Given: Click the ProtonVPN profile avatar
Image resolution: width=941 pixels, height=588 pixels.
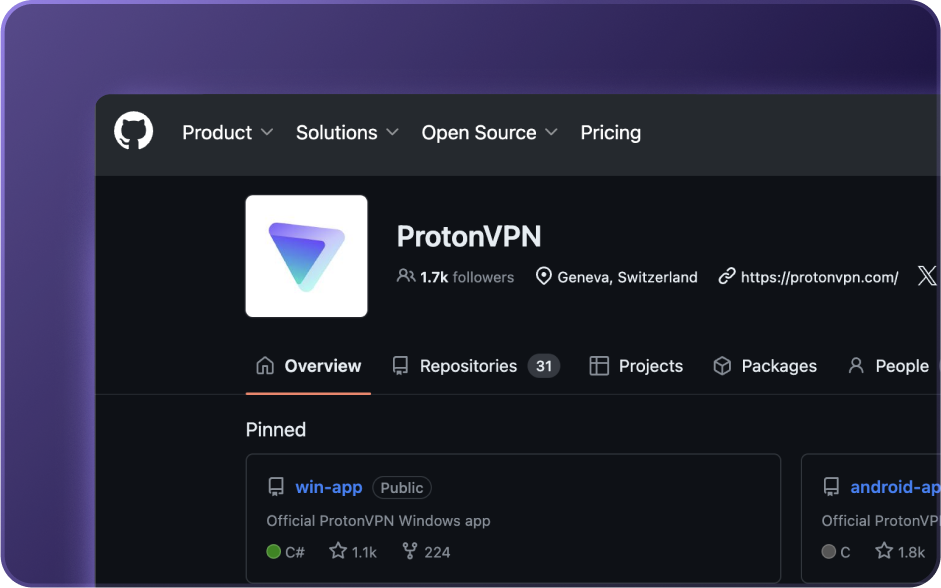Looking at the screenshot, I should click(x=306, y=255).
